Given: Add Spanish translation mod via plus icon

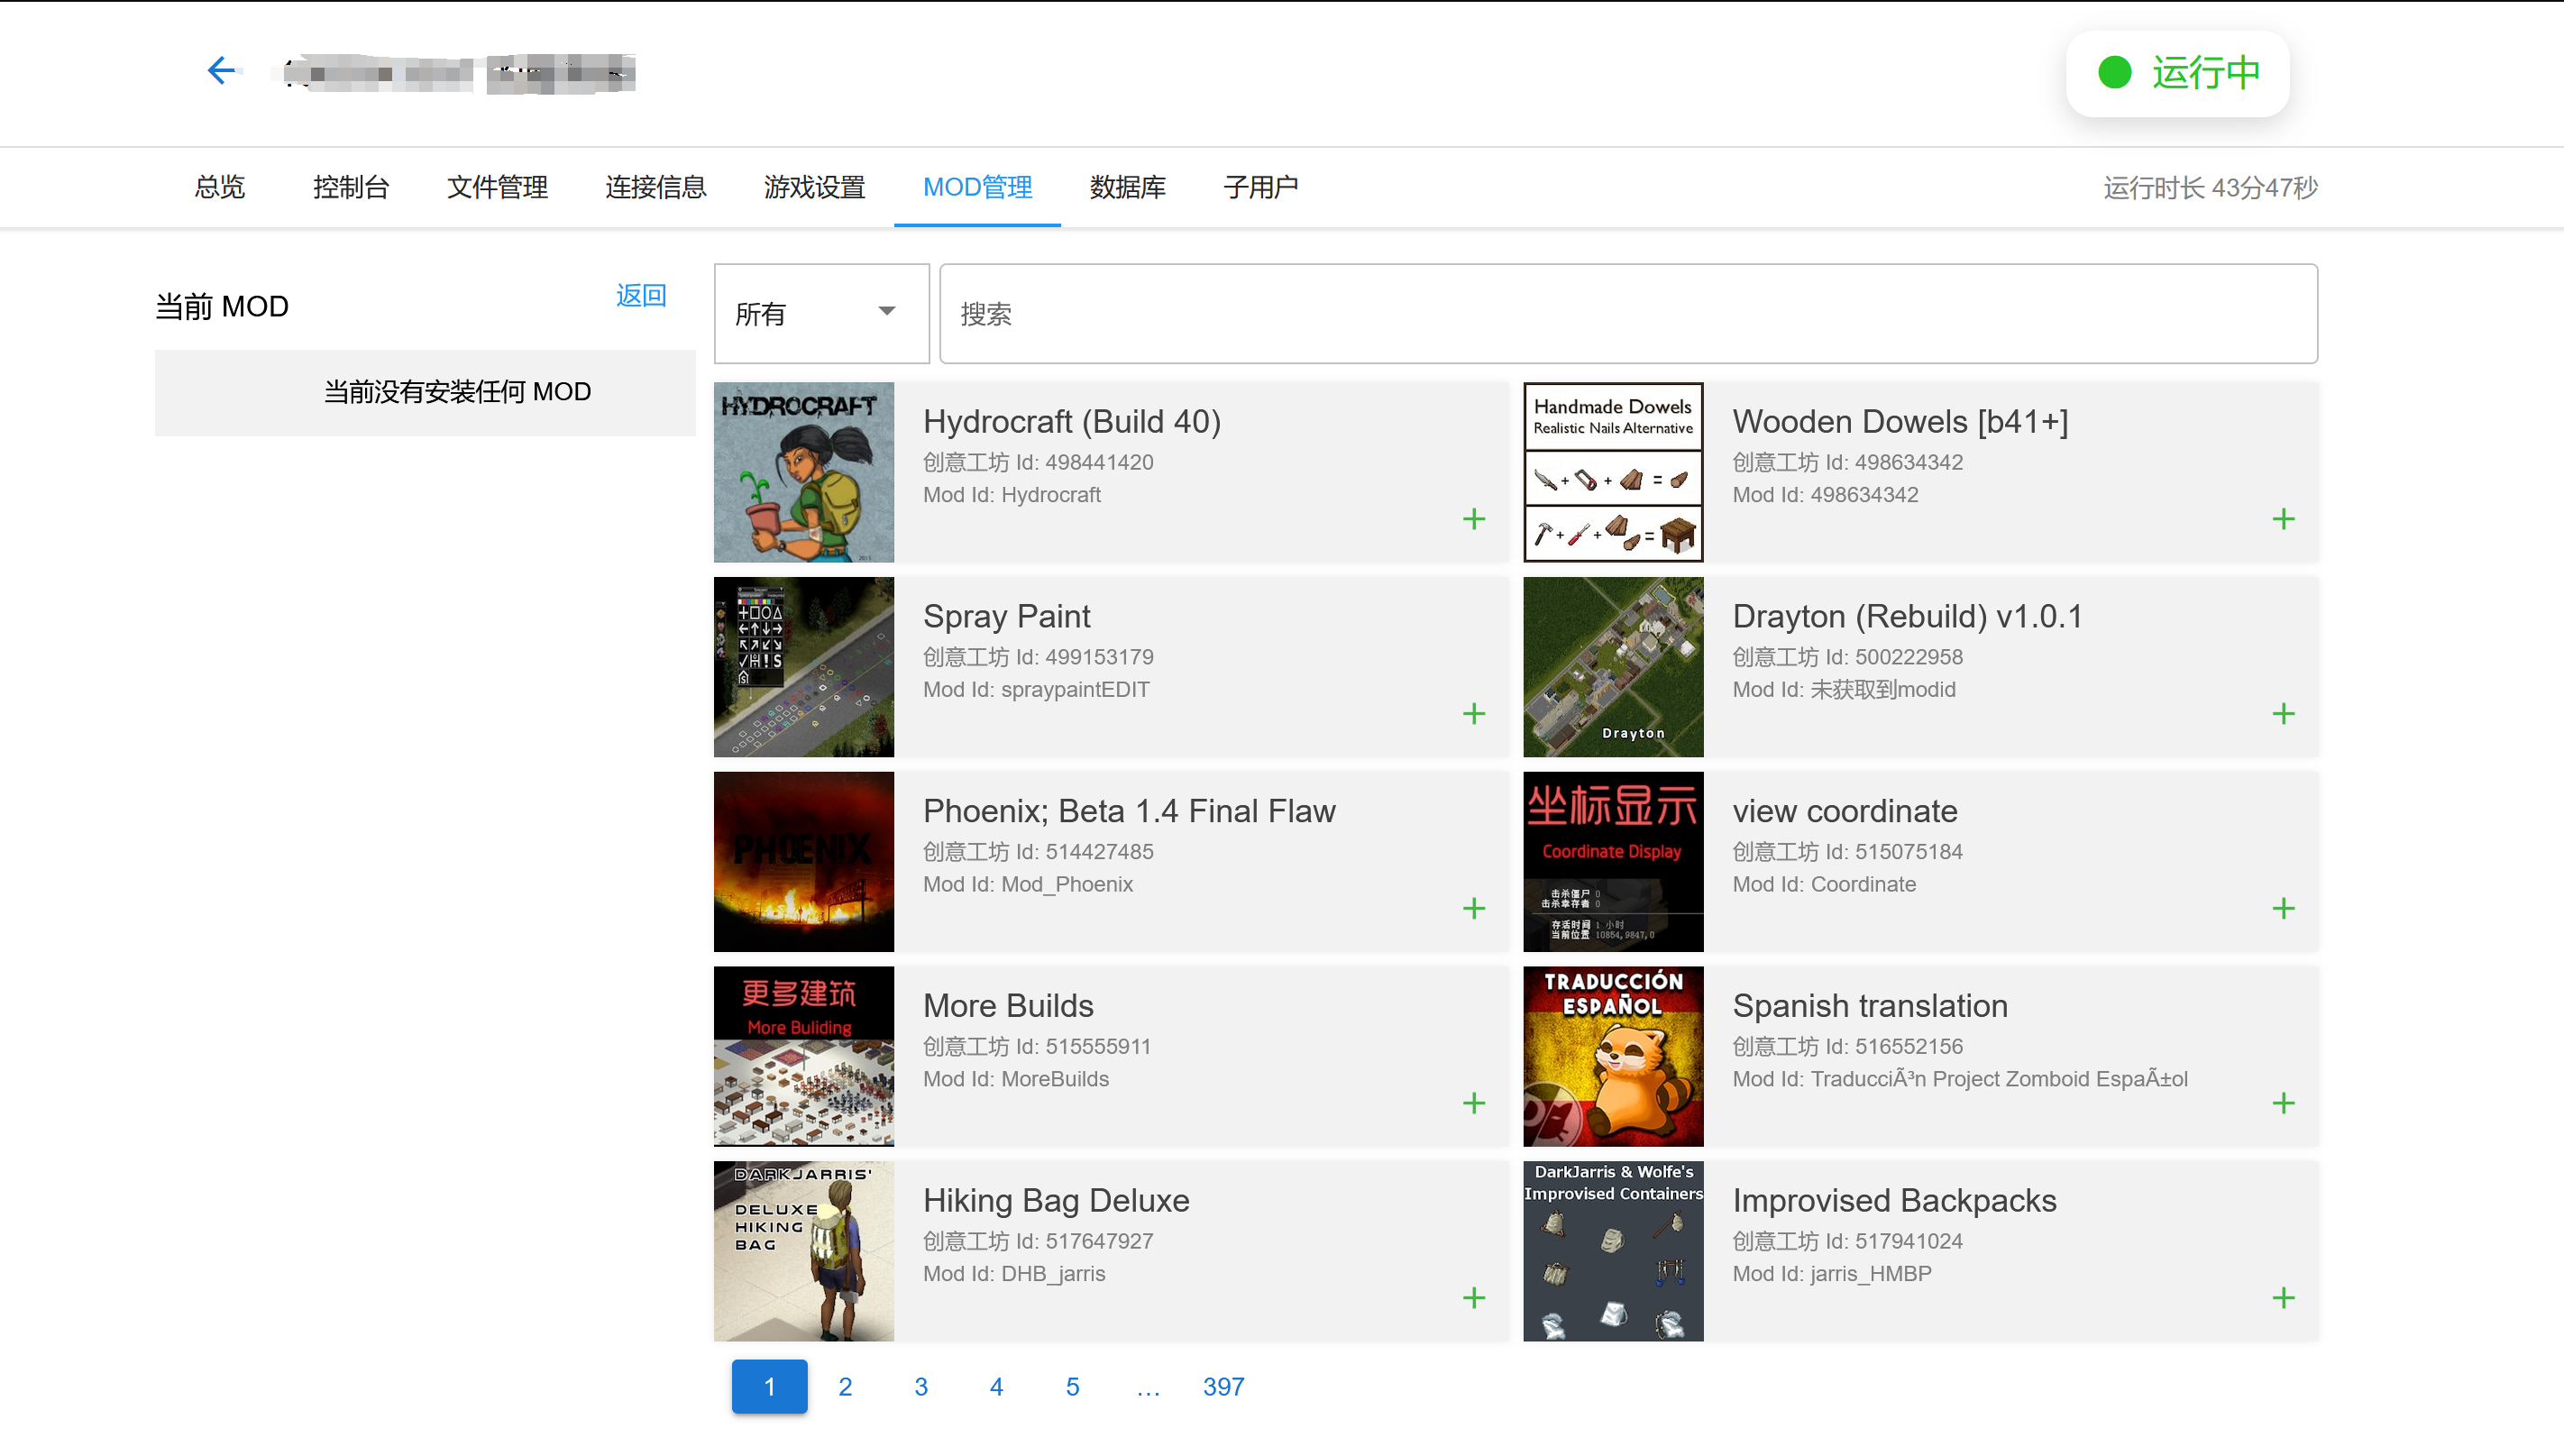Looking at the screenshot, I should click(x=2283, y=1103).
